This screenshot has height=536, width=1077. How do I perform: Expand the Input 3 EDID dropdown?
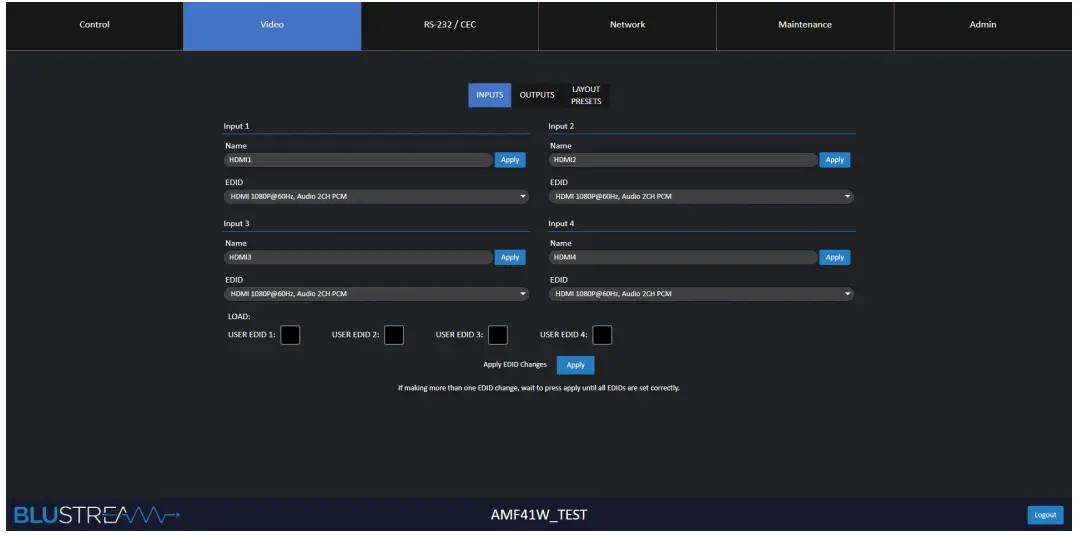[376, 294]
